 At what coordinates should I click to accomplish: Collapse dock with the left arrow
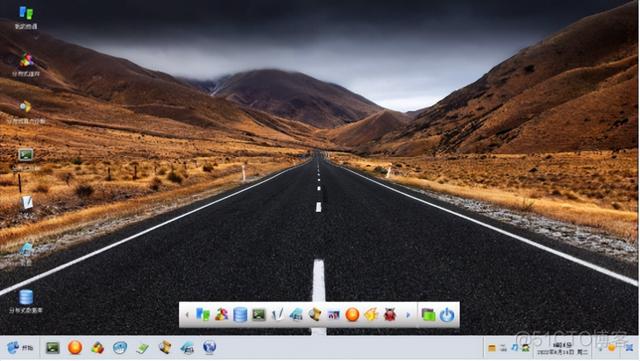point(187,315)
